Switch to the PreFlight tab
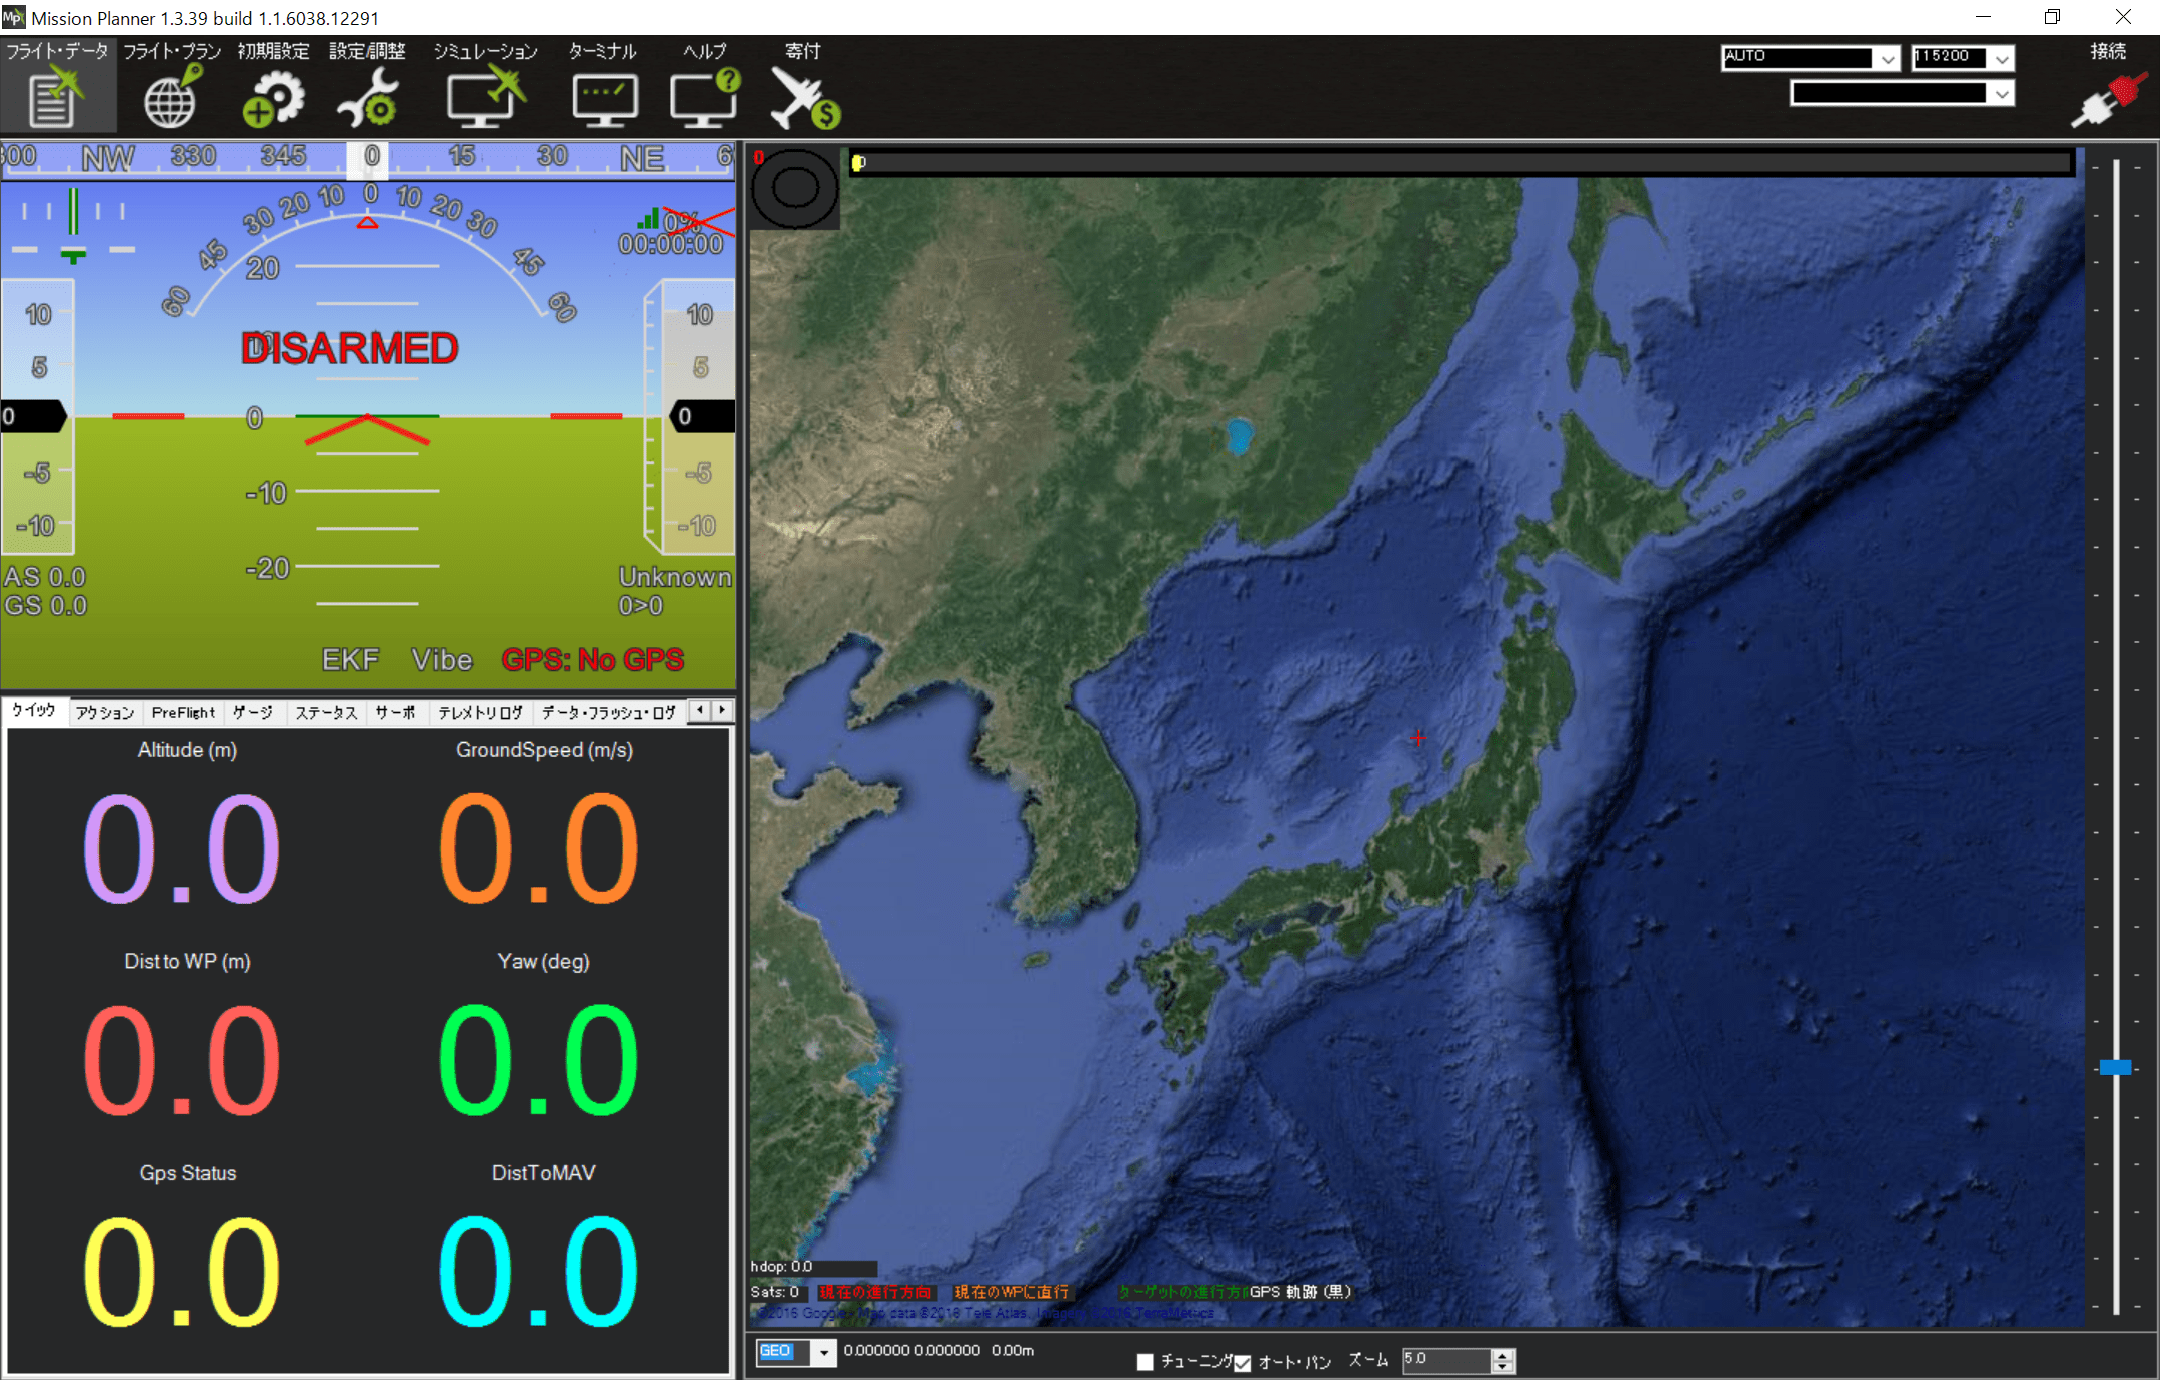2160x1380 pixels. point(184,712)
